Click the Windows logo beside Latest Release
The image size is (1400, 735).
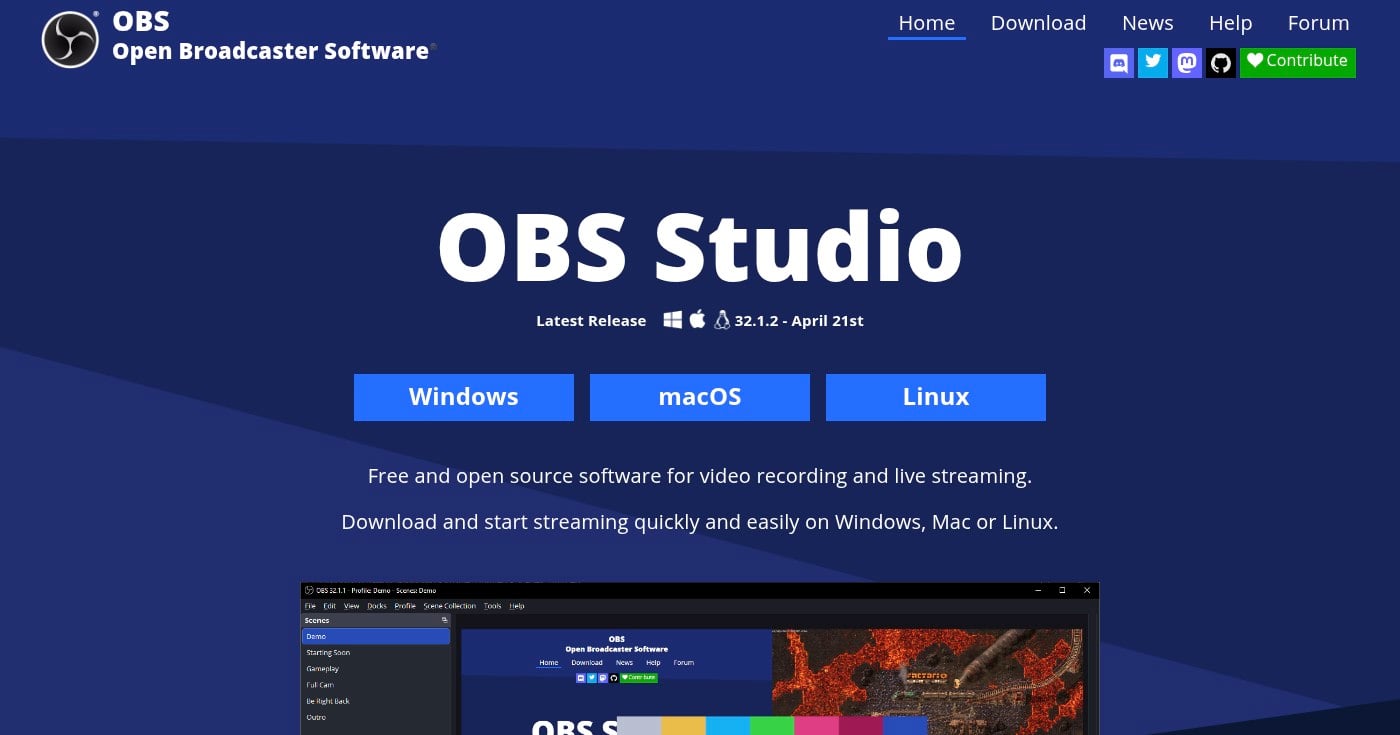click(673, 319)
